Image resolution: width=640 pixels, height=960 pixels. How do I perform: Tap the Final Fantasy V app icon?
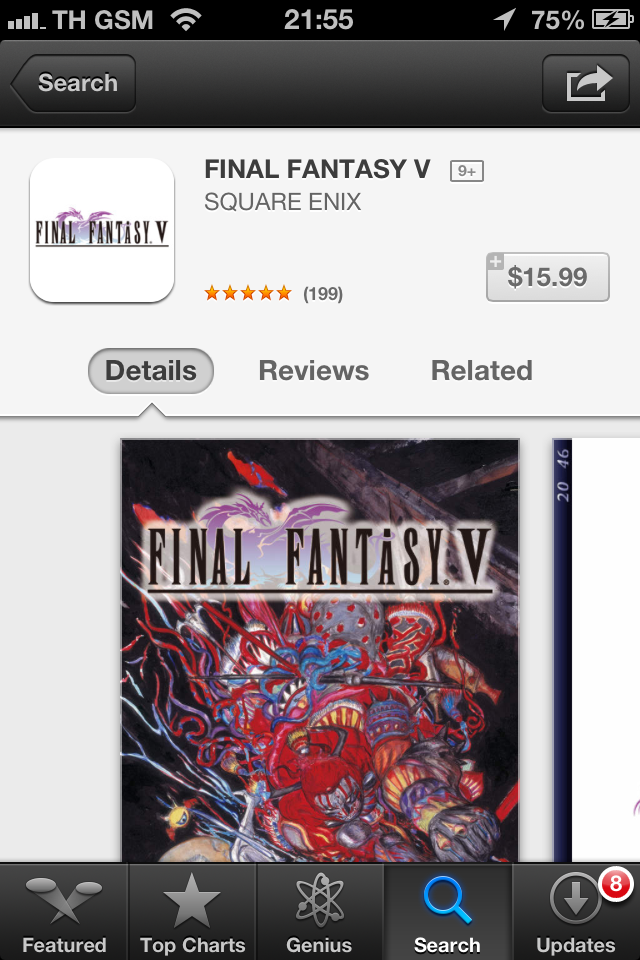[102, 230]
